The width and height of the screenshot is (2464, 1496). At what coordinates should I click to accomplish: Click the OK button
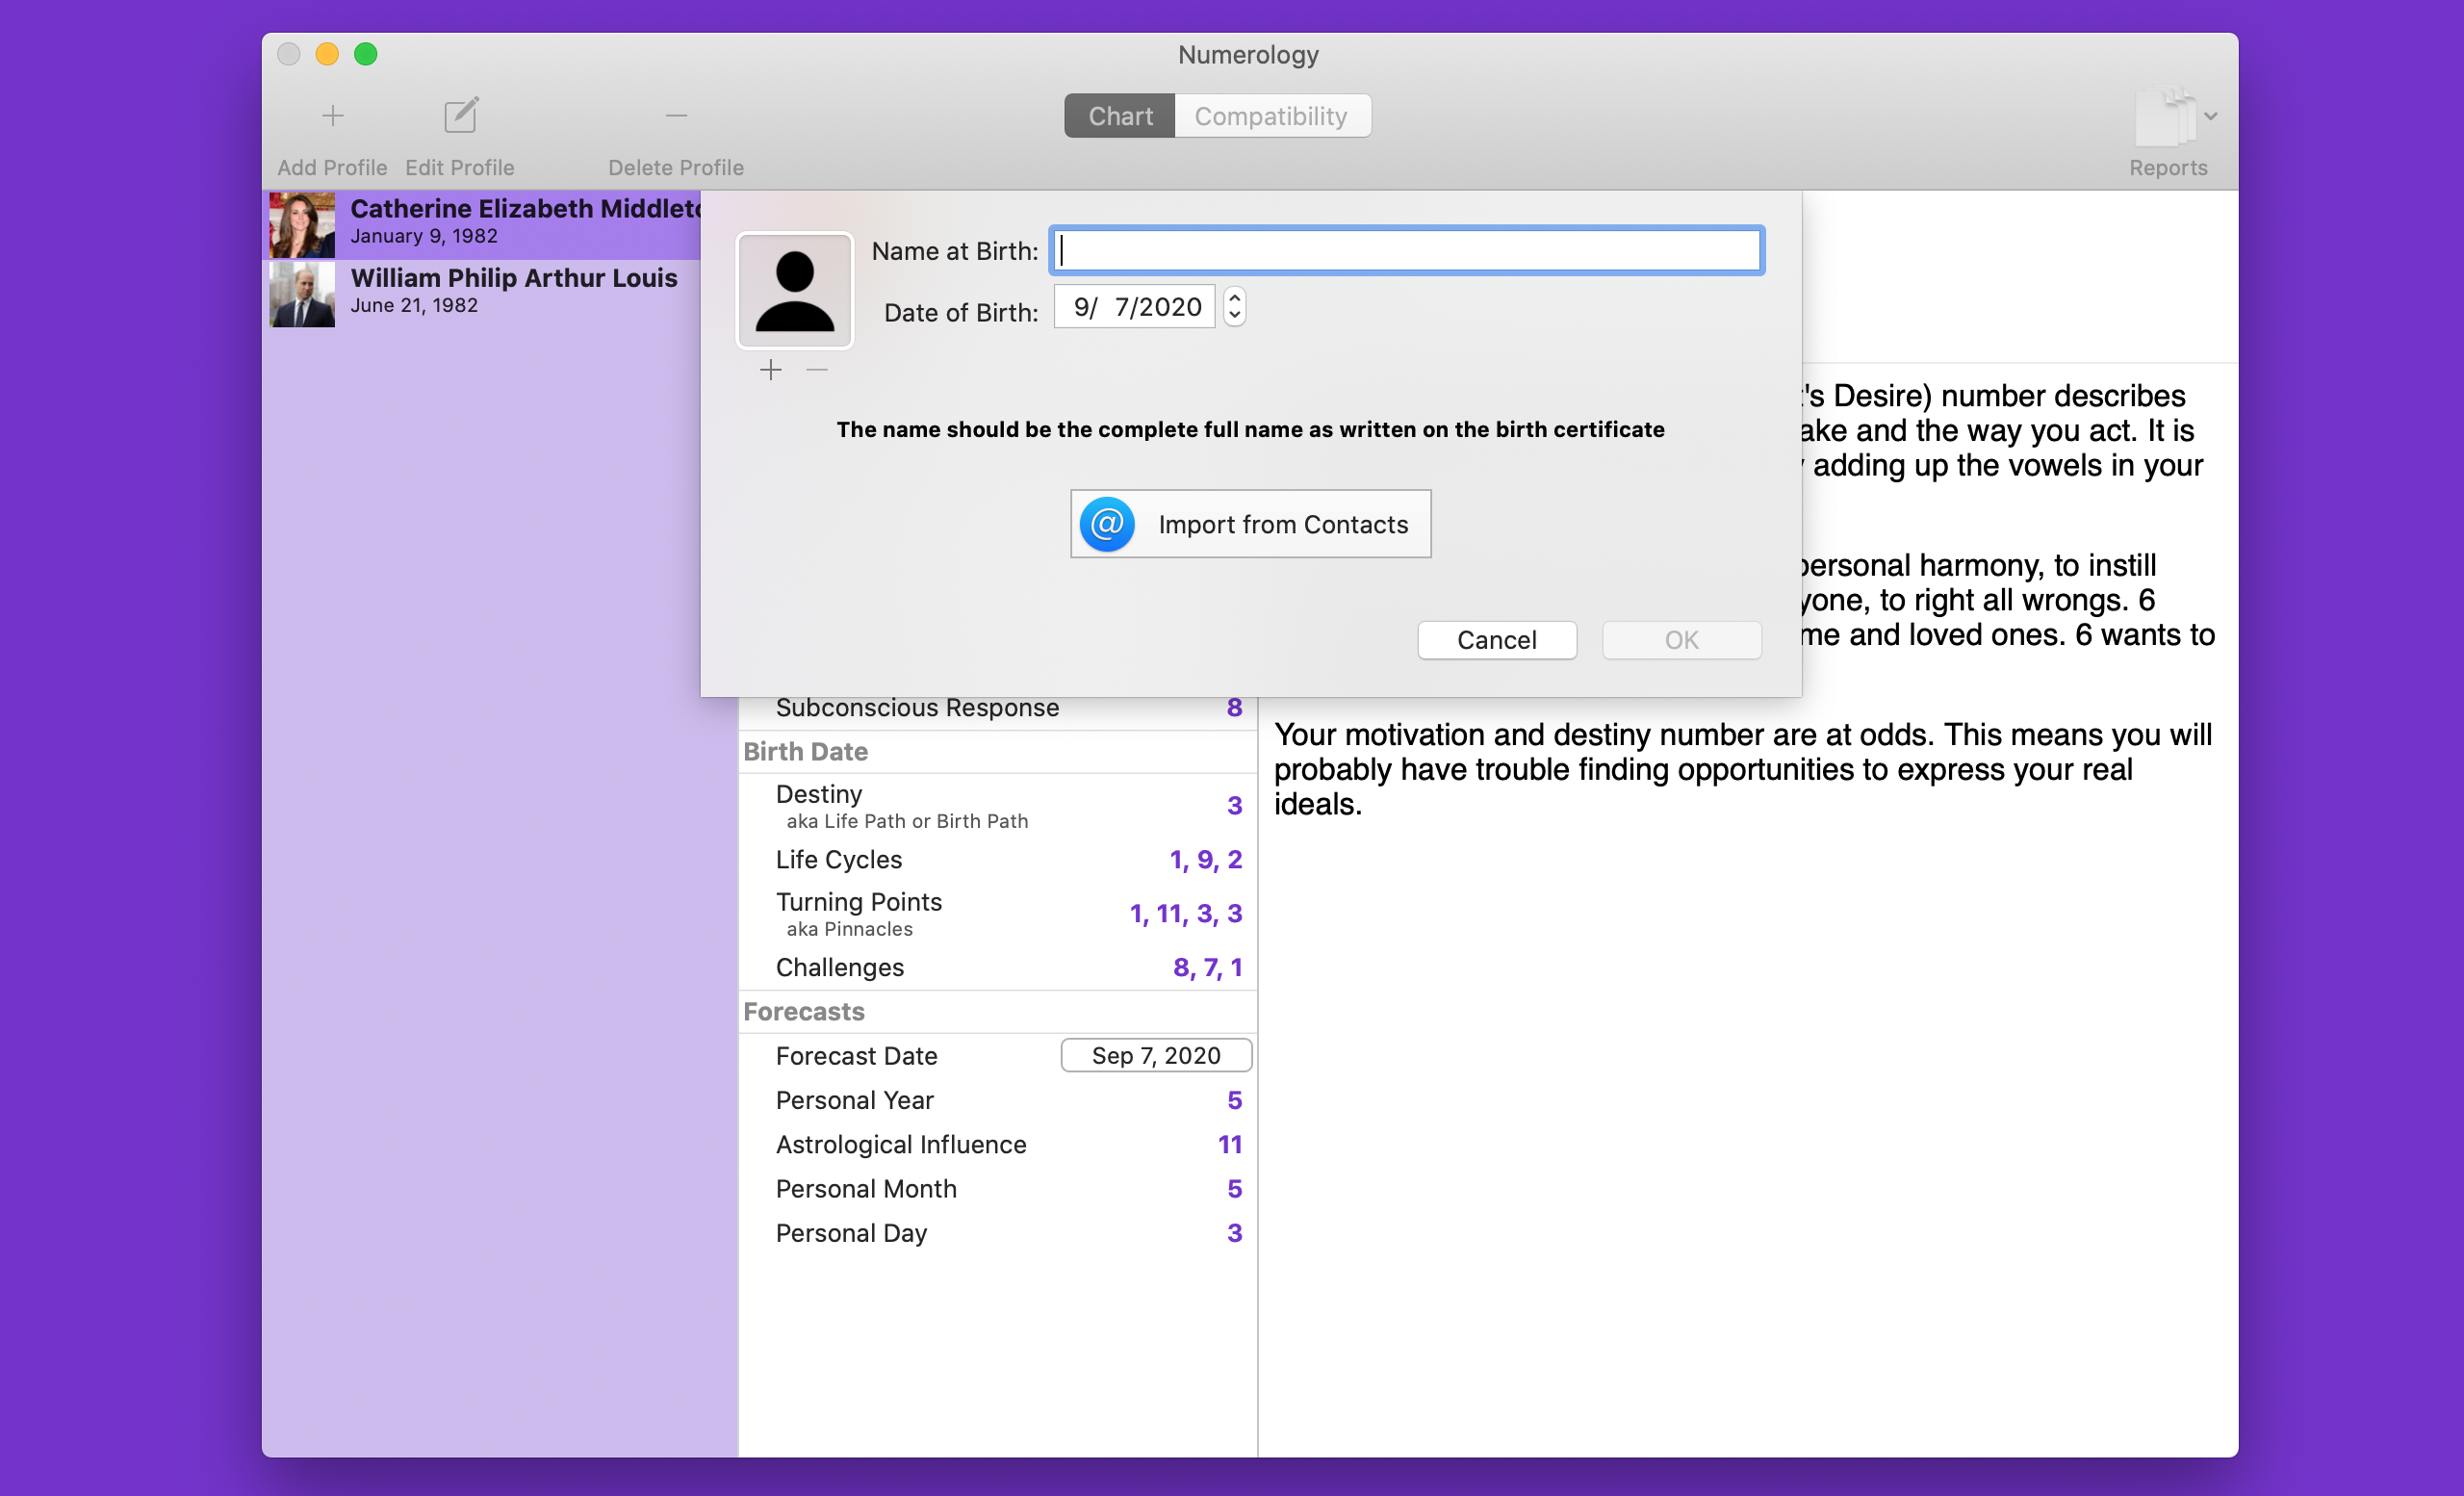click(x=1681, y=640)
